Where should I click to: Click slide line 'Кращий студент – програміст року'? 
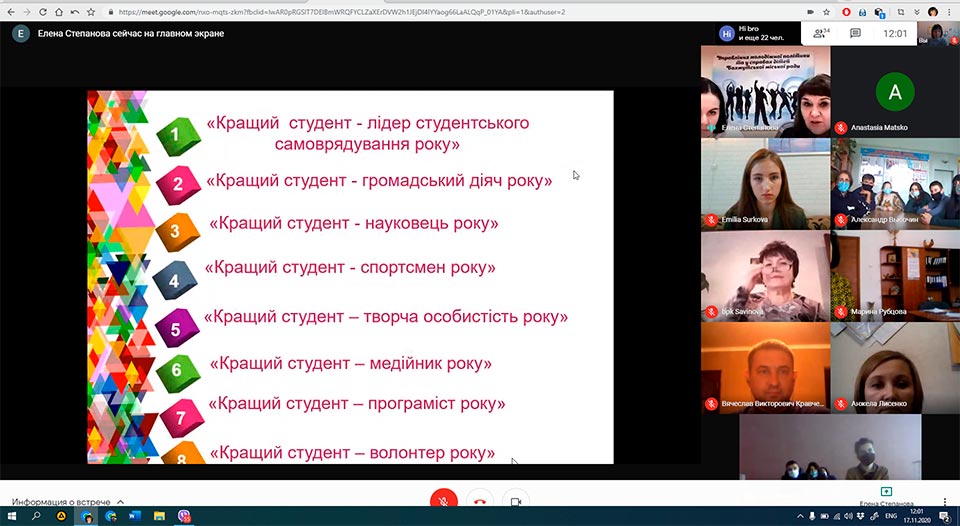(x=356, y=404)
